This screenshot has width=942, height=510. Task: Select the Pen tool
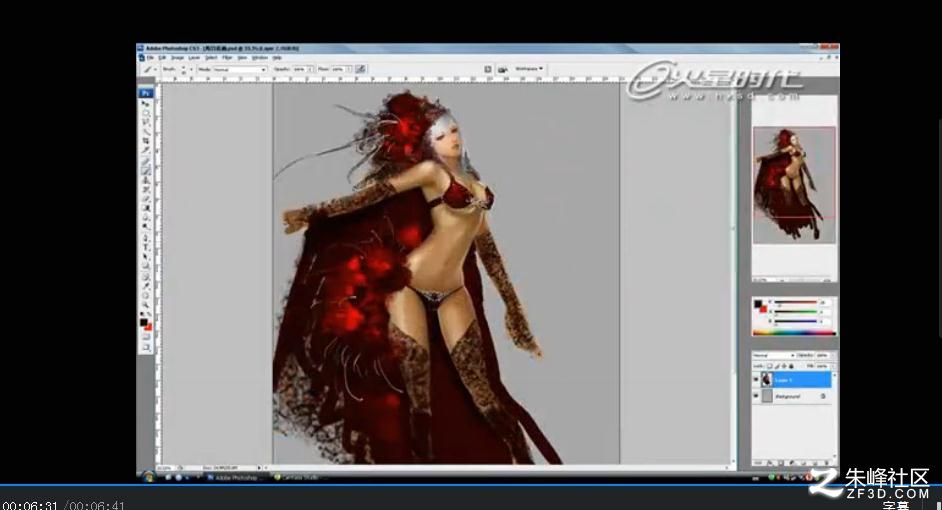[146, 237]
